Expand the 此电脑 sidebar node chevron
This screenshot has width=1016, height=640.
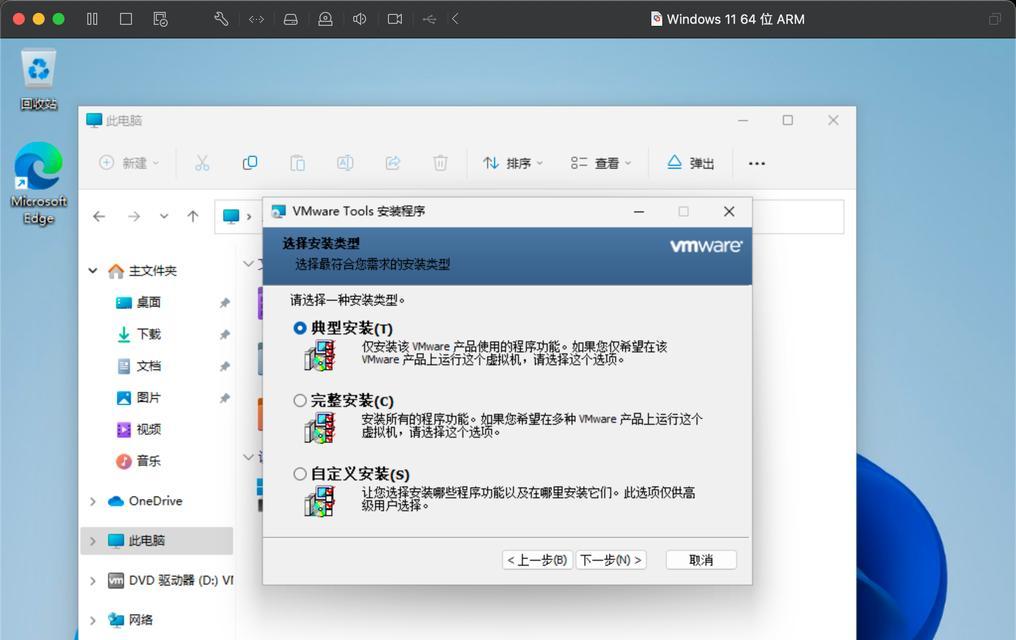click(93, 541)
